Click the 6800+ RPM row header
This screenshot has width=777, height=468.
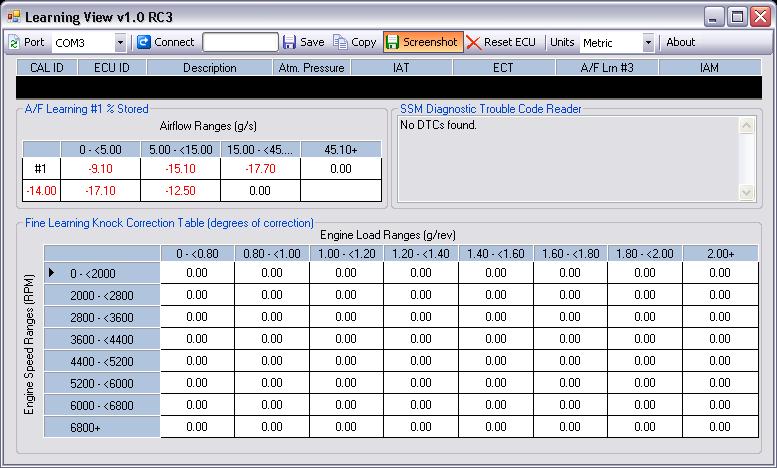(x=101, y=426)
